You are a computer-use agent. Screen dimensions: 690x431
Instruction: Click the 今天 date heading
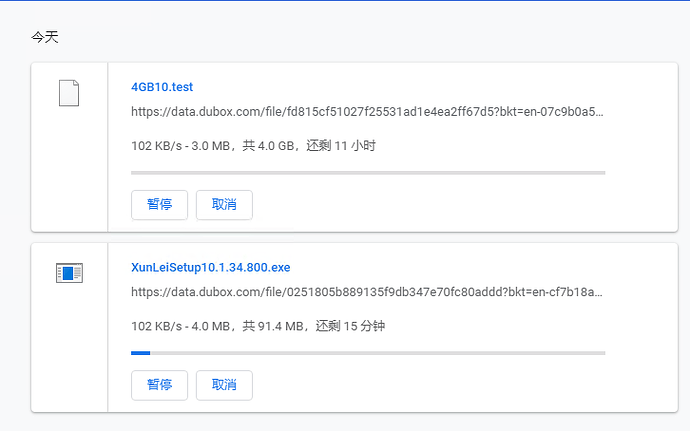pyautogui.click(x=45, y=37)
